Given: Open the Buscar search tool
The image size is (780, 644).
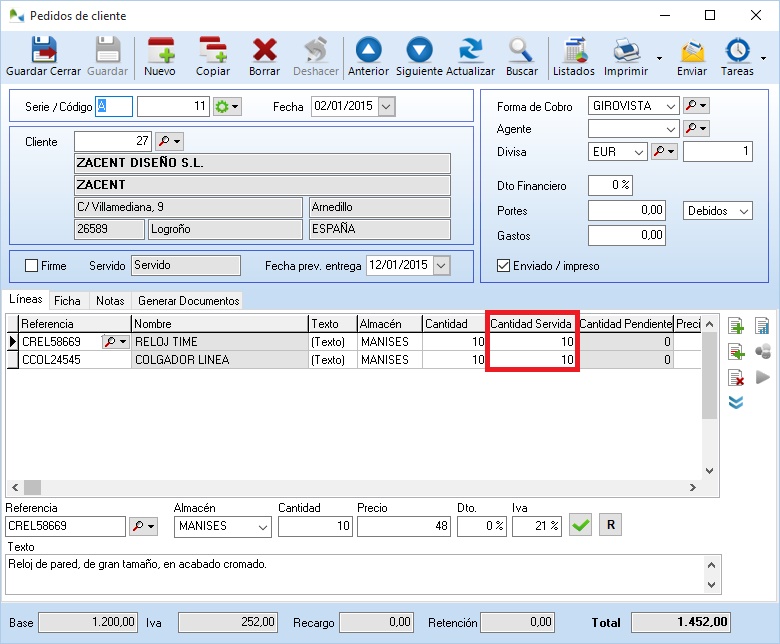Looking at the screenshot, I should point(521,50).
